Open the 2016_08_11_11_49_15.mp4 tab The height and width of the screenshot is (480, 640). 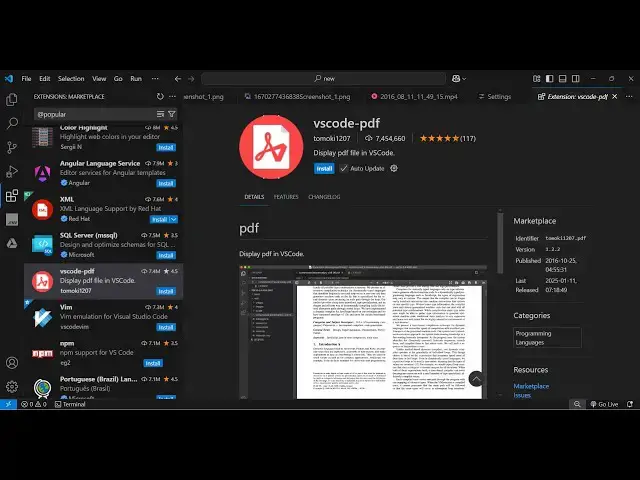(415, 97)
